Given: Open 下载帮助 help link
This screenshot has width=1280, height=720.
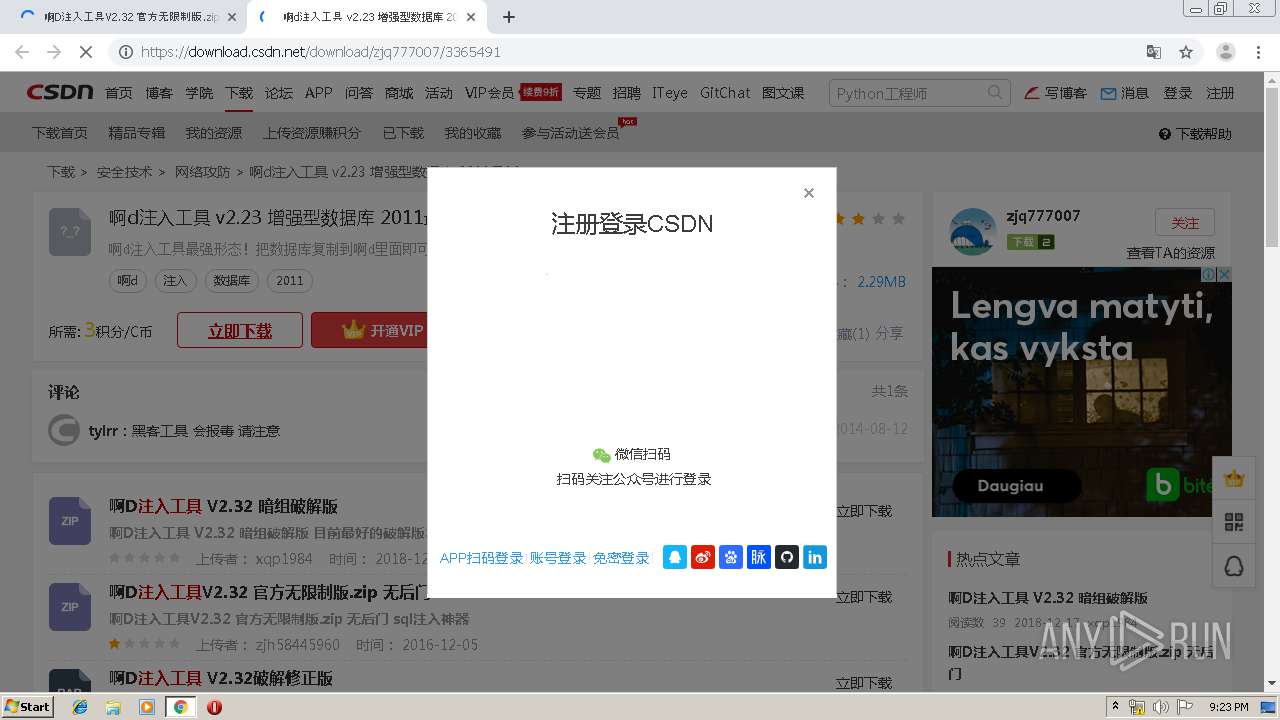Looking at the screenshot, I should pyautogui.click(x=1195, y=134).
